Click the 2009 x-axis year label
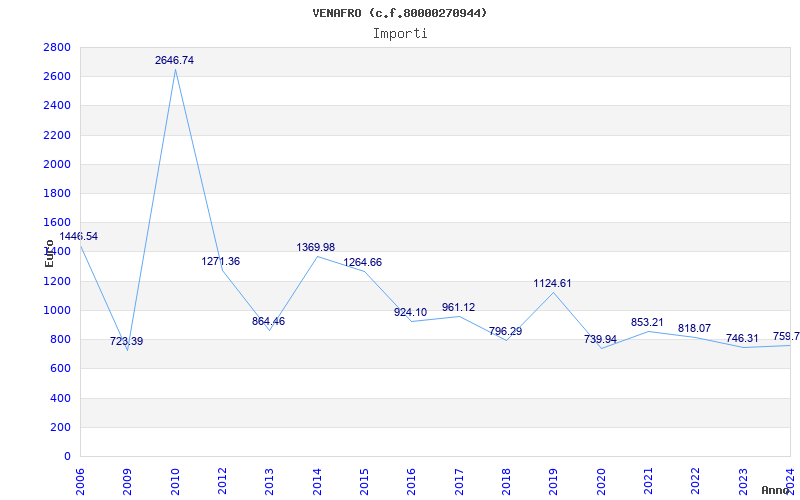Screen dimensions: 800x500 (x=128, y=481)
